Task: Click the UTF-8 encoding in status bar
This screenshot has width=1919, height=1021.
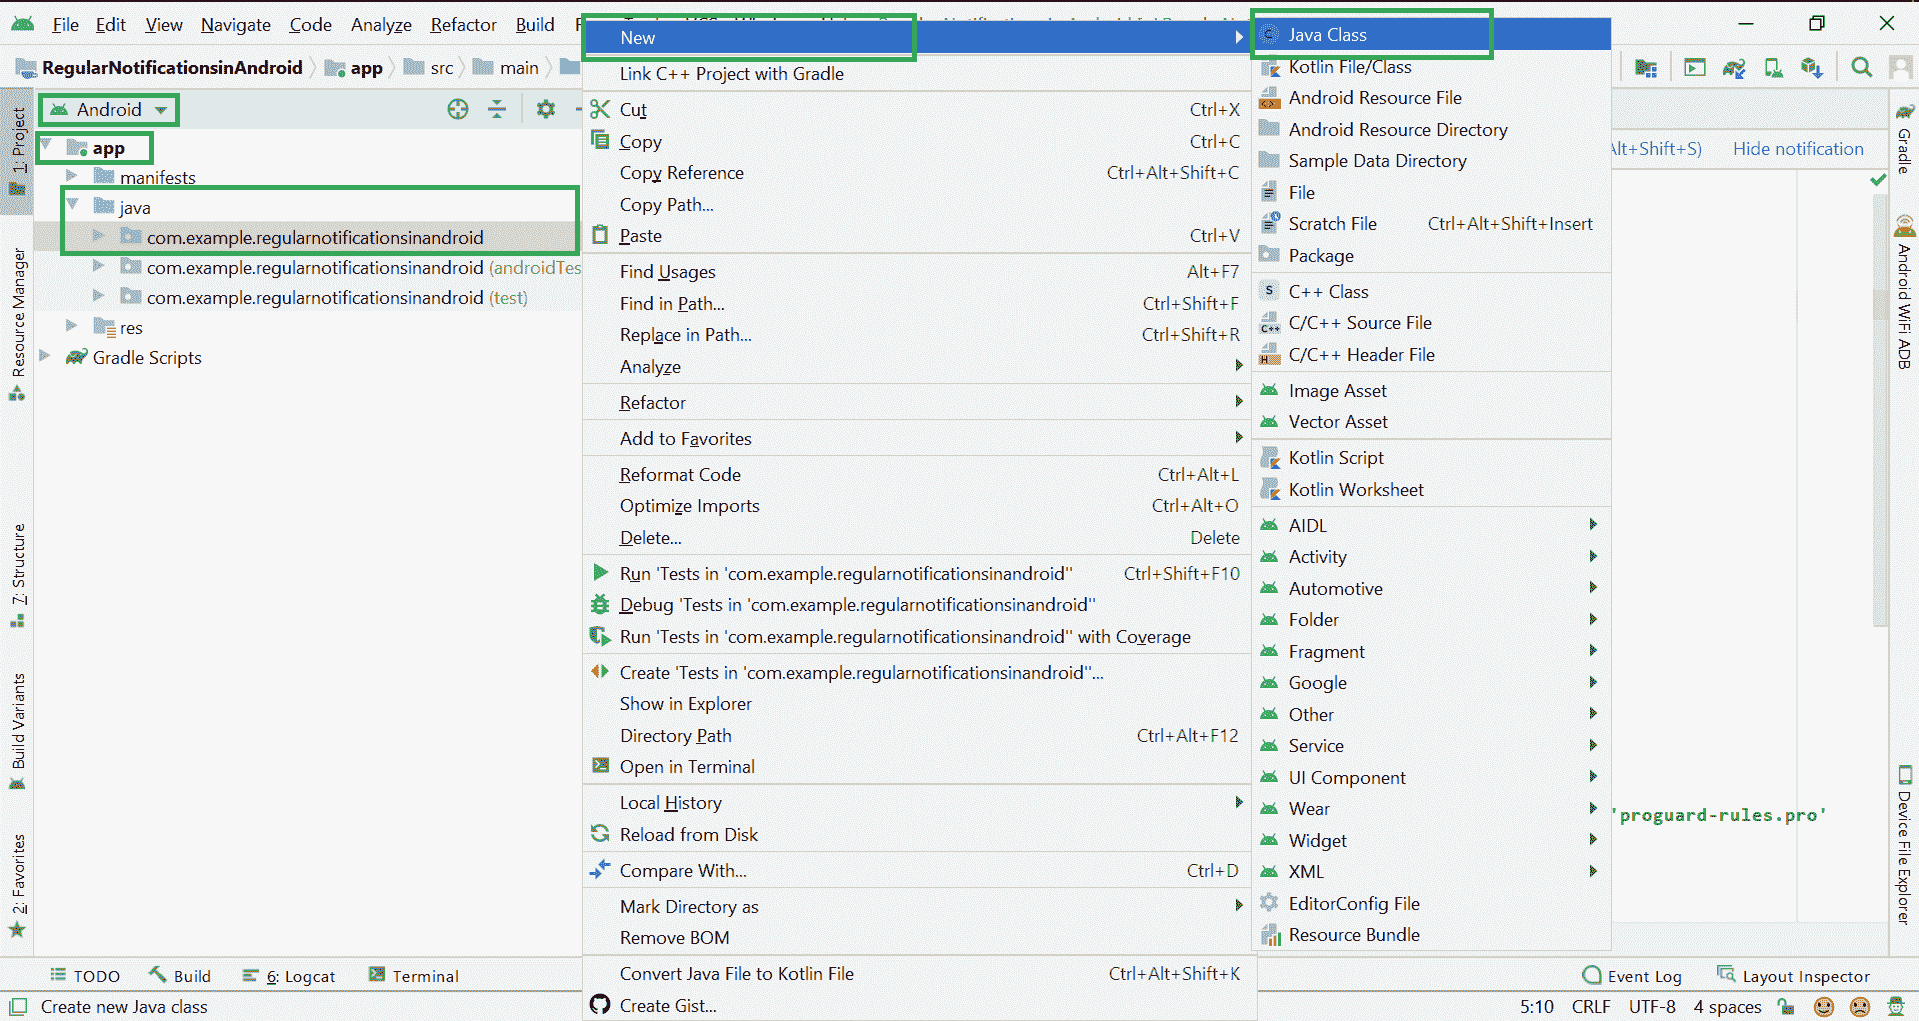Action: coord(1651,1007)
